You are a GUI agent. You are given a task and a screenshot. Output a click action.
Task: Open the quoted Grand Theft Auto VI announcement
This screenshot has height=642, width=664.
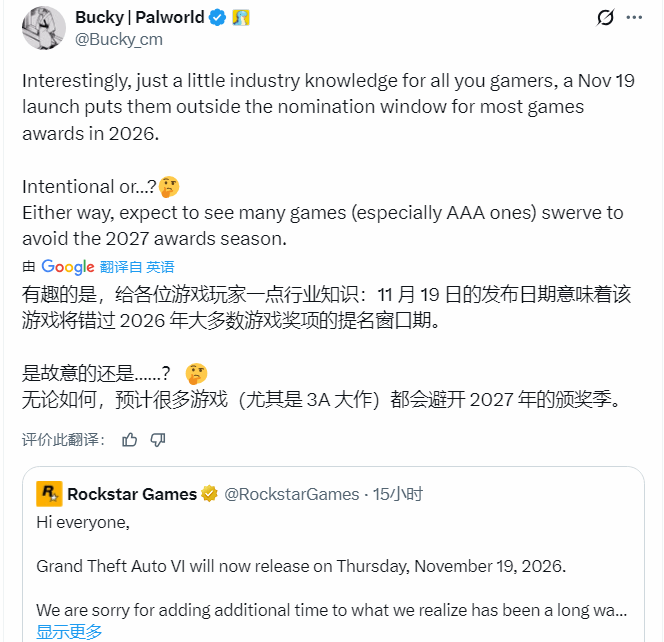(x=301, y=566)
